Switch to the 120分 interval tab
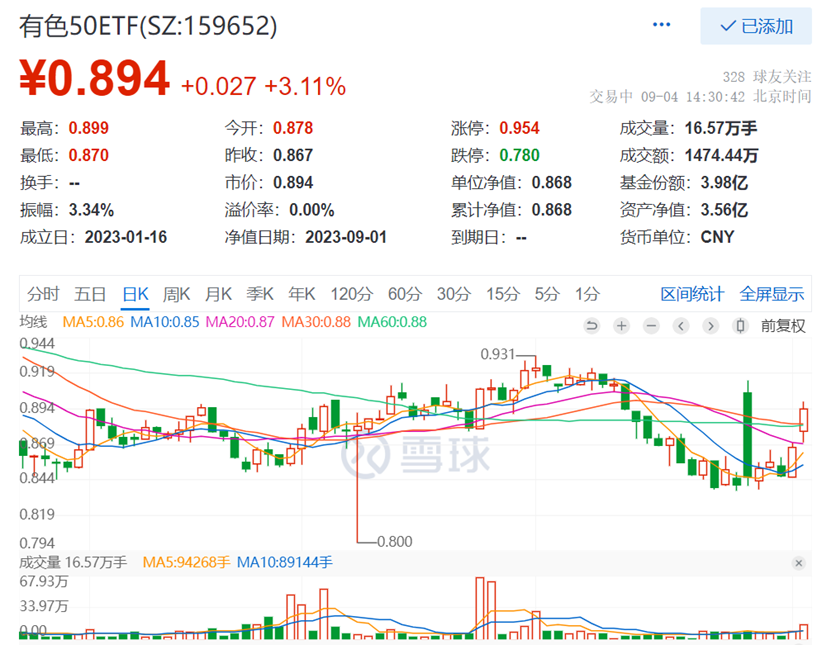This screenshot has height=645, width=831. (351, 294)
